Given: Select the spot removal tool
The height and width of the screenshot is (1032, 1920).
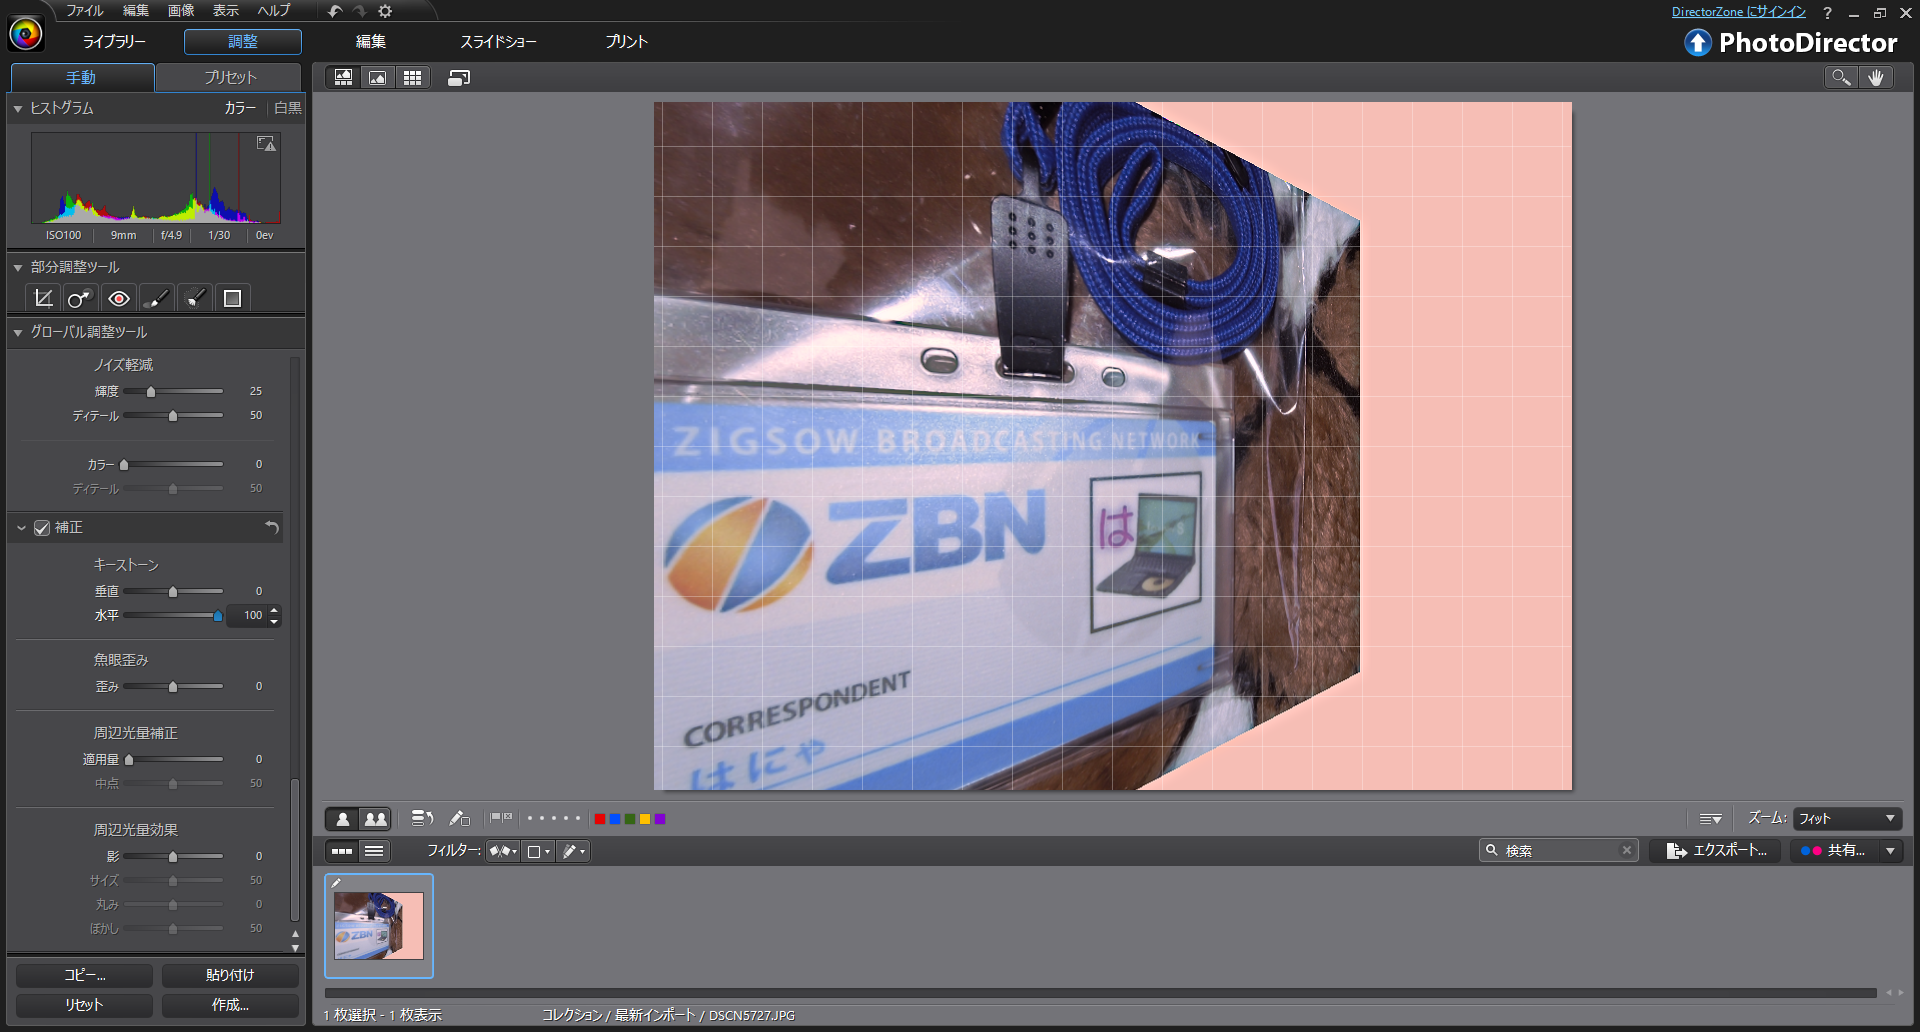Looking at the screenshot, I should 79,298.
